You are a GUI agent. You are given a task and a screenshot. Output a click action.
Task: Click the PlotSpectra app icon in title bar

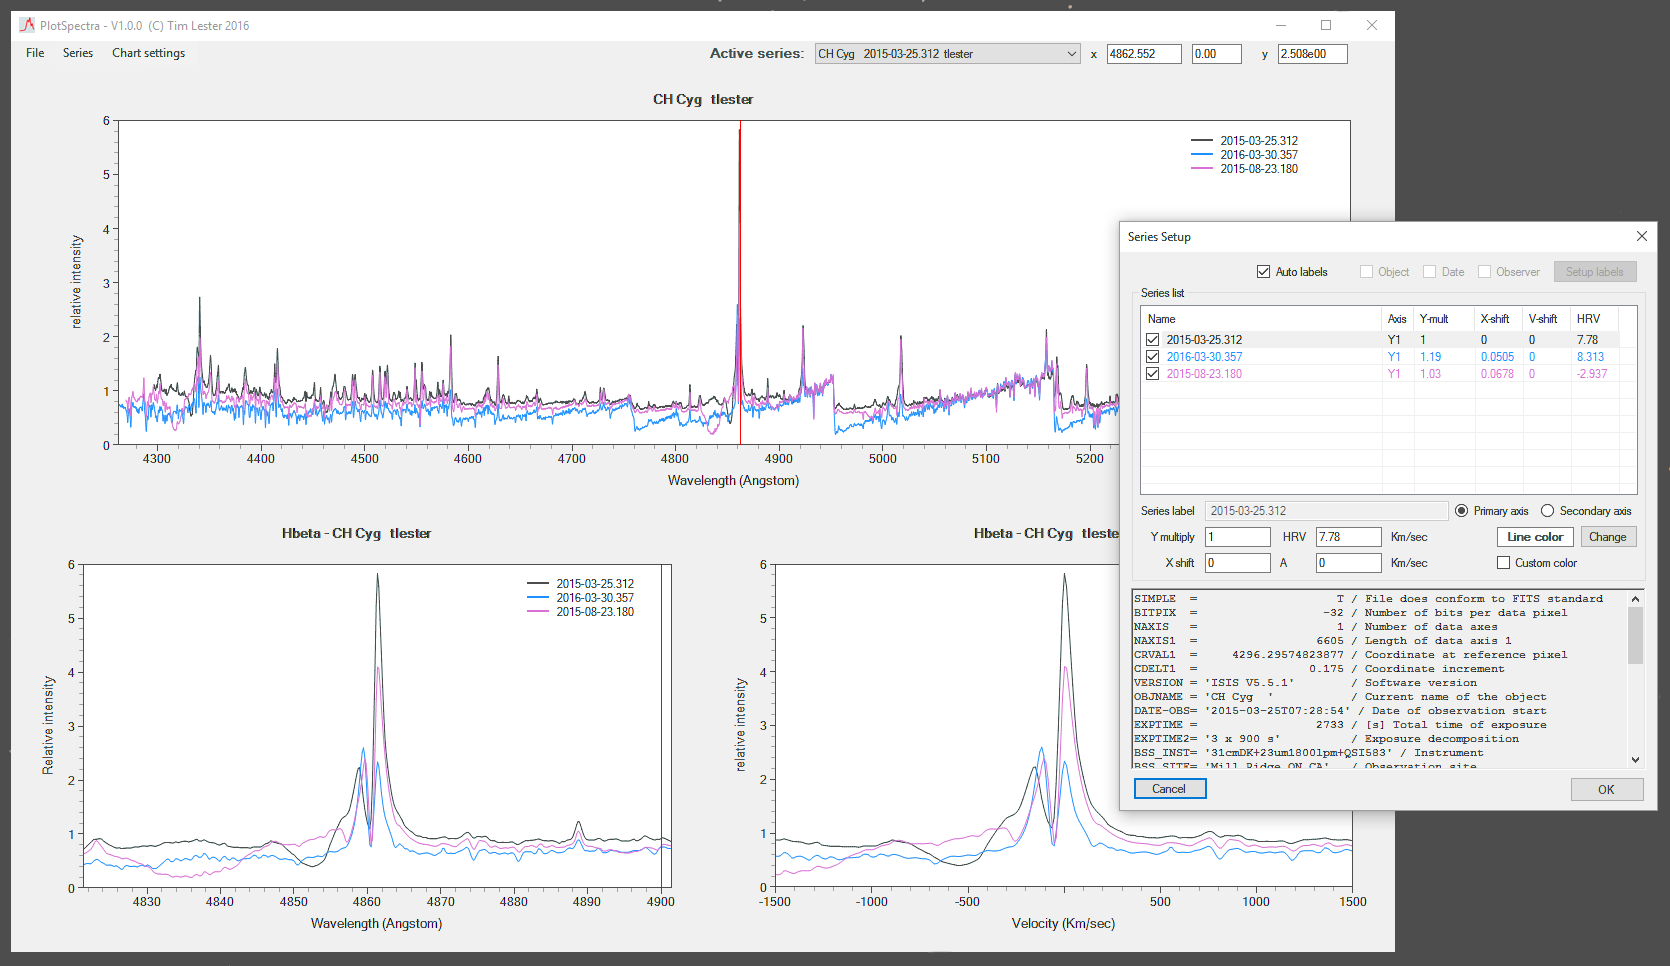27,25
